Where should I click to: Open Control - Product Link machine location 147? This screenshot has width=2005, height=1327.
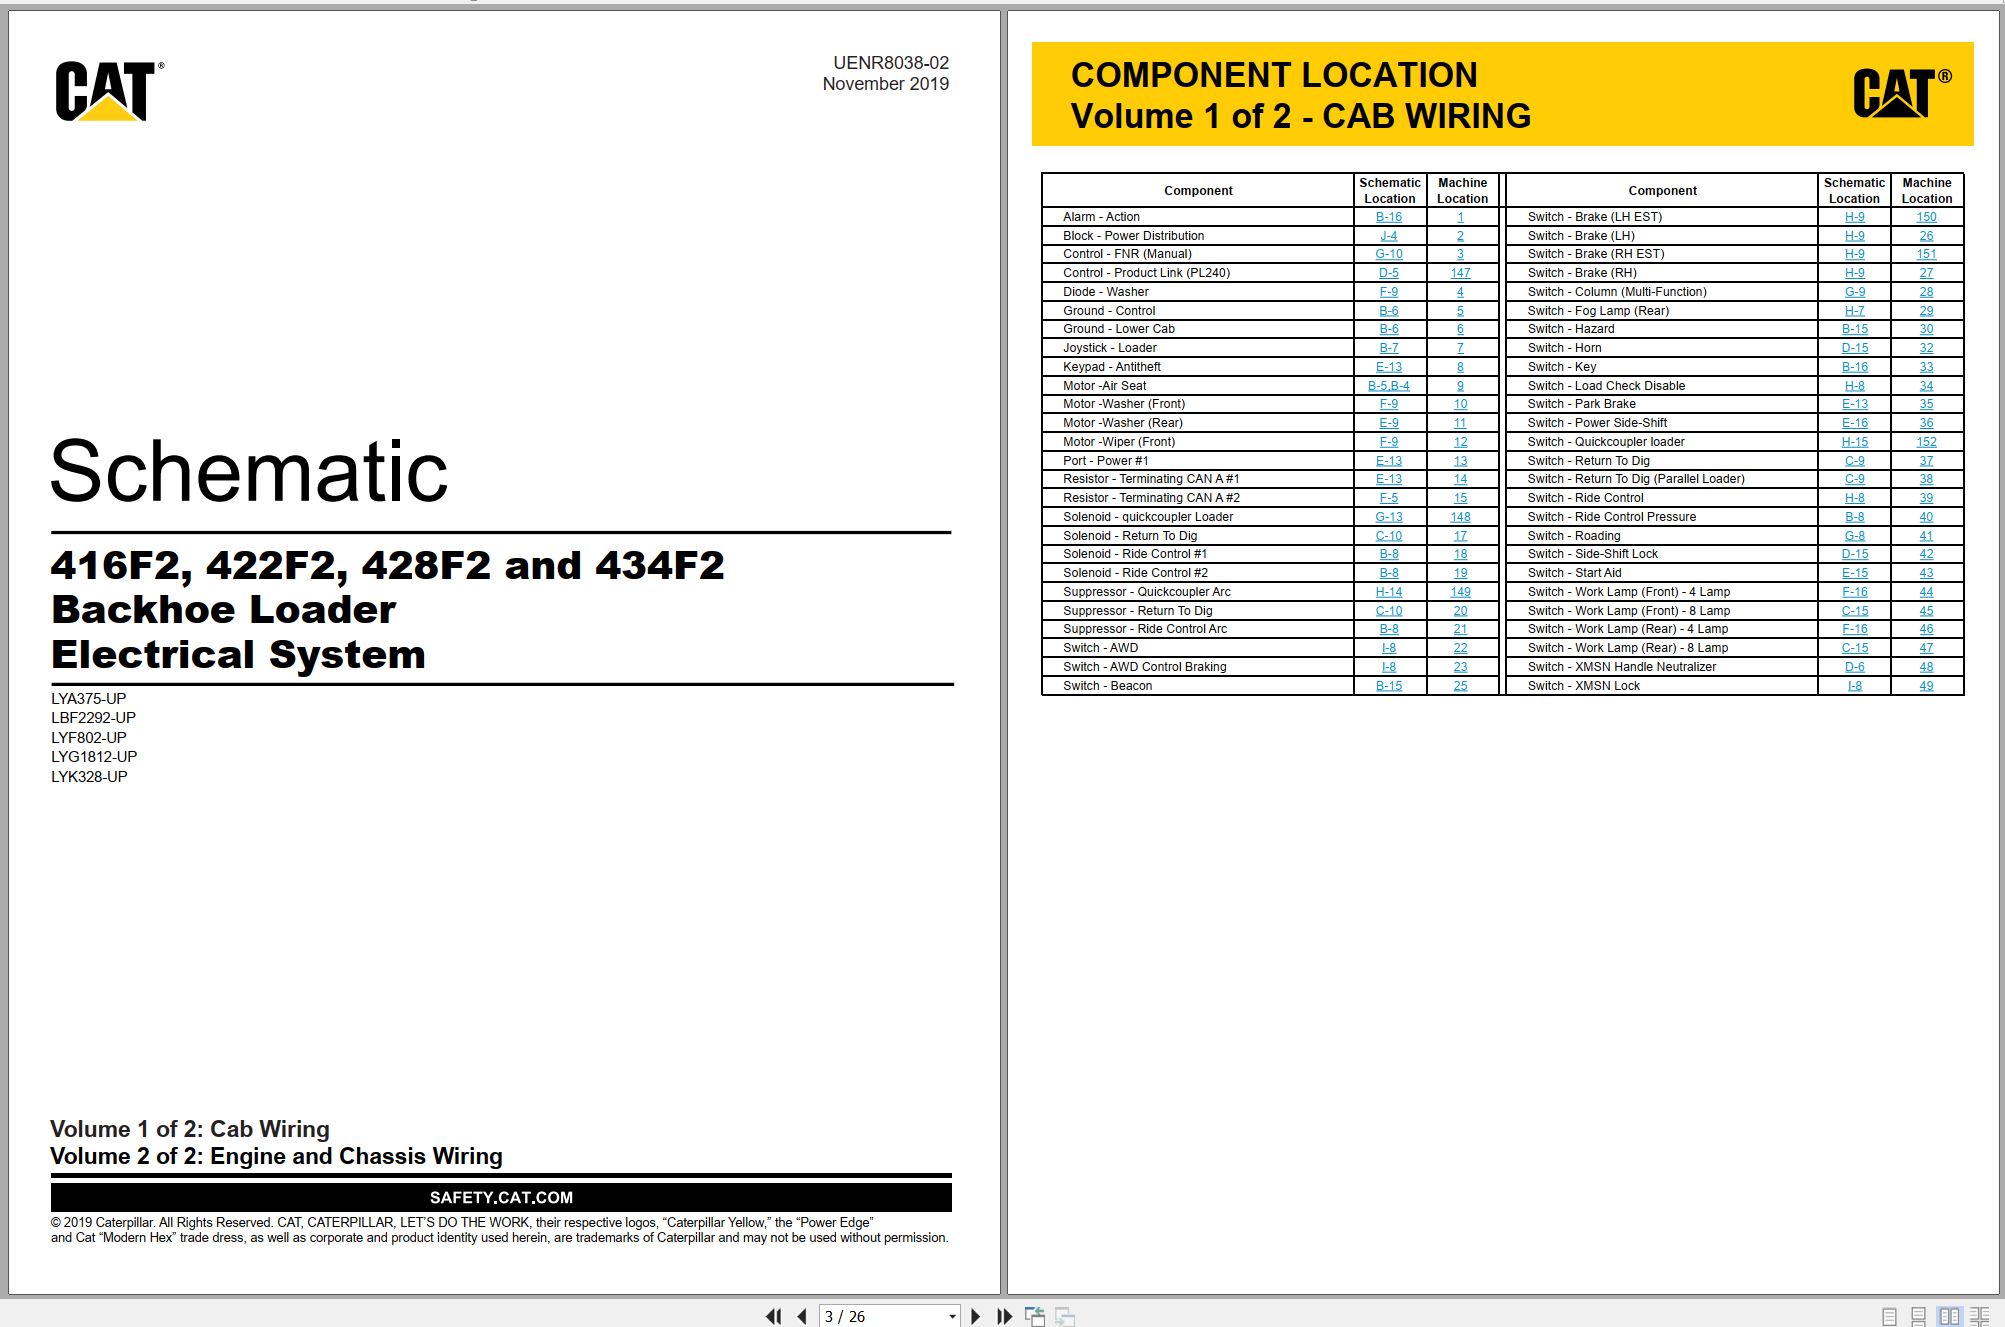click(x=1460, y=273)
